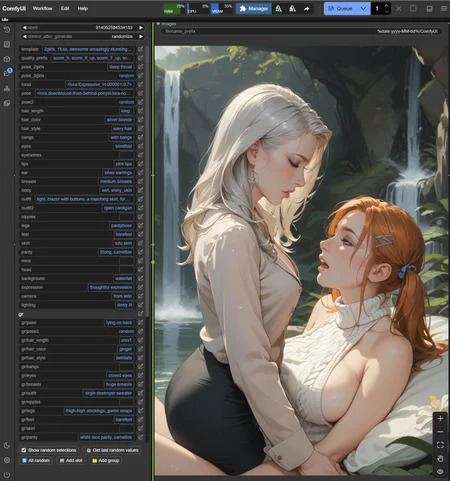Image resolution: width=450 pixels, height=481 pixels.
Task: Click the cancel X icon beside the batch count
Action: point(399,9)
